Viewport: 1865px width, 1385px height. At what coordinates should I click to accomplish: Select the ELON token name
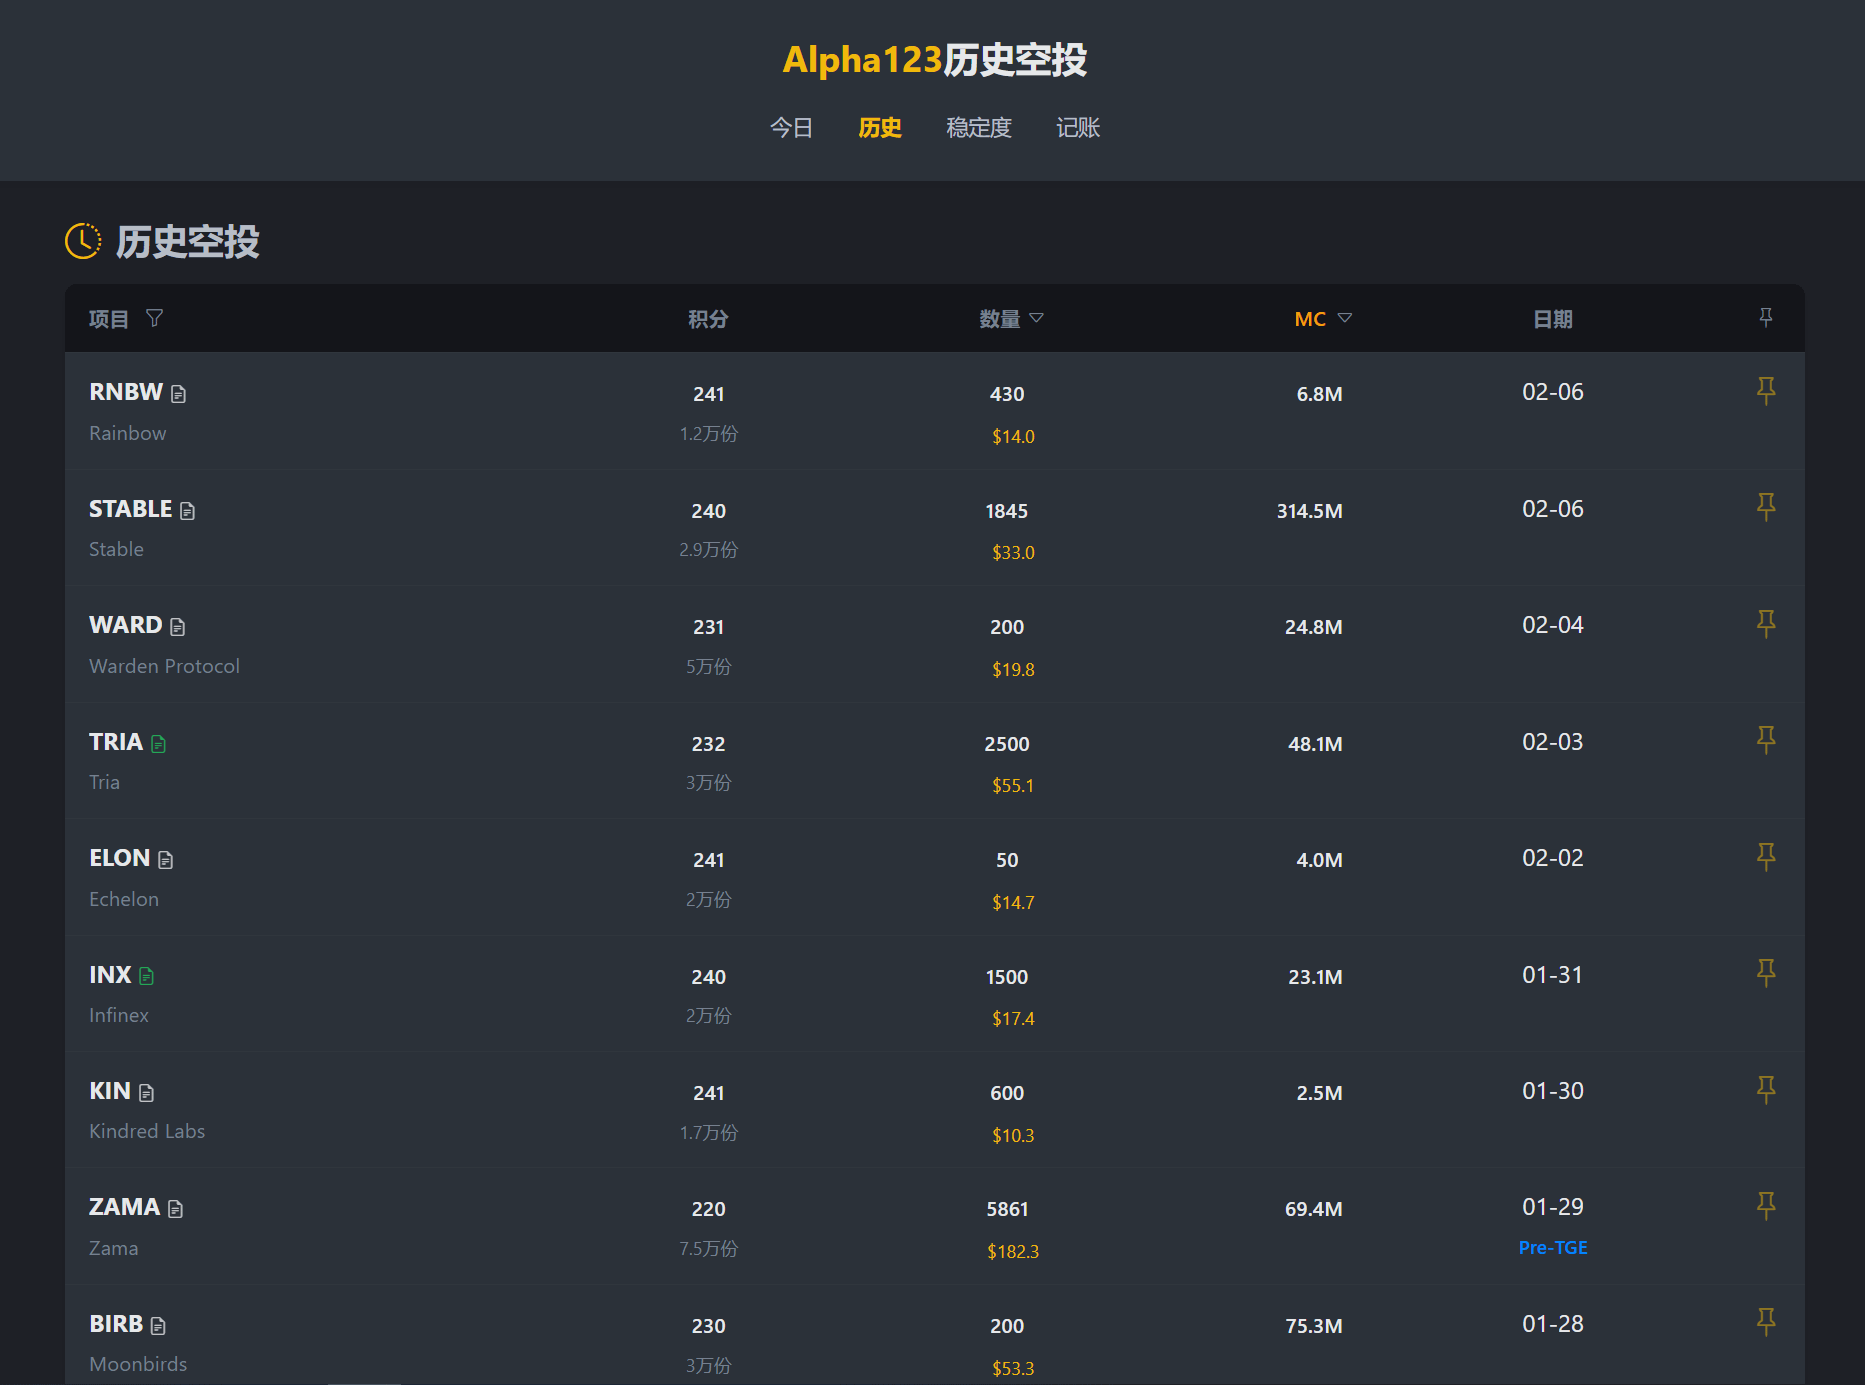[120, 858]
